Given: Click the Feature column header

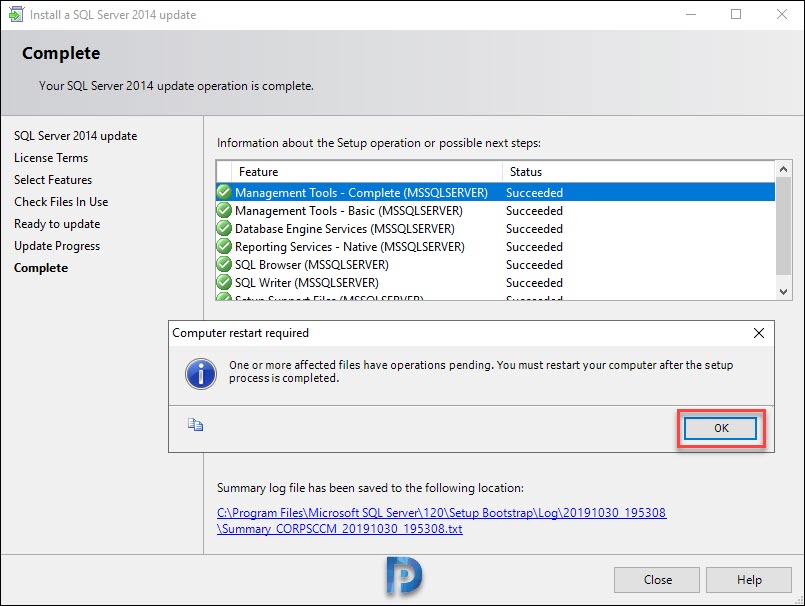Looking at the screenshot, I should tap(367, 172).
